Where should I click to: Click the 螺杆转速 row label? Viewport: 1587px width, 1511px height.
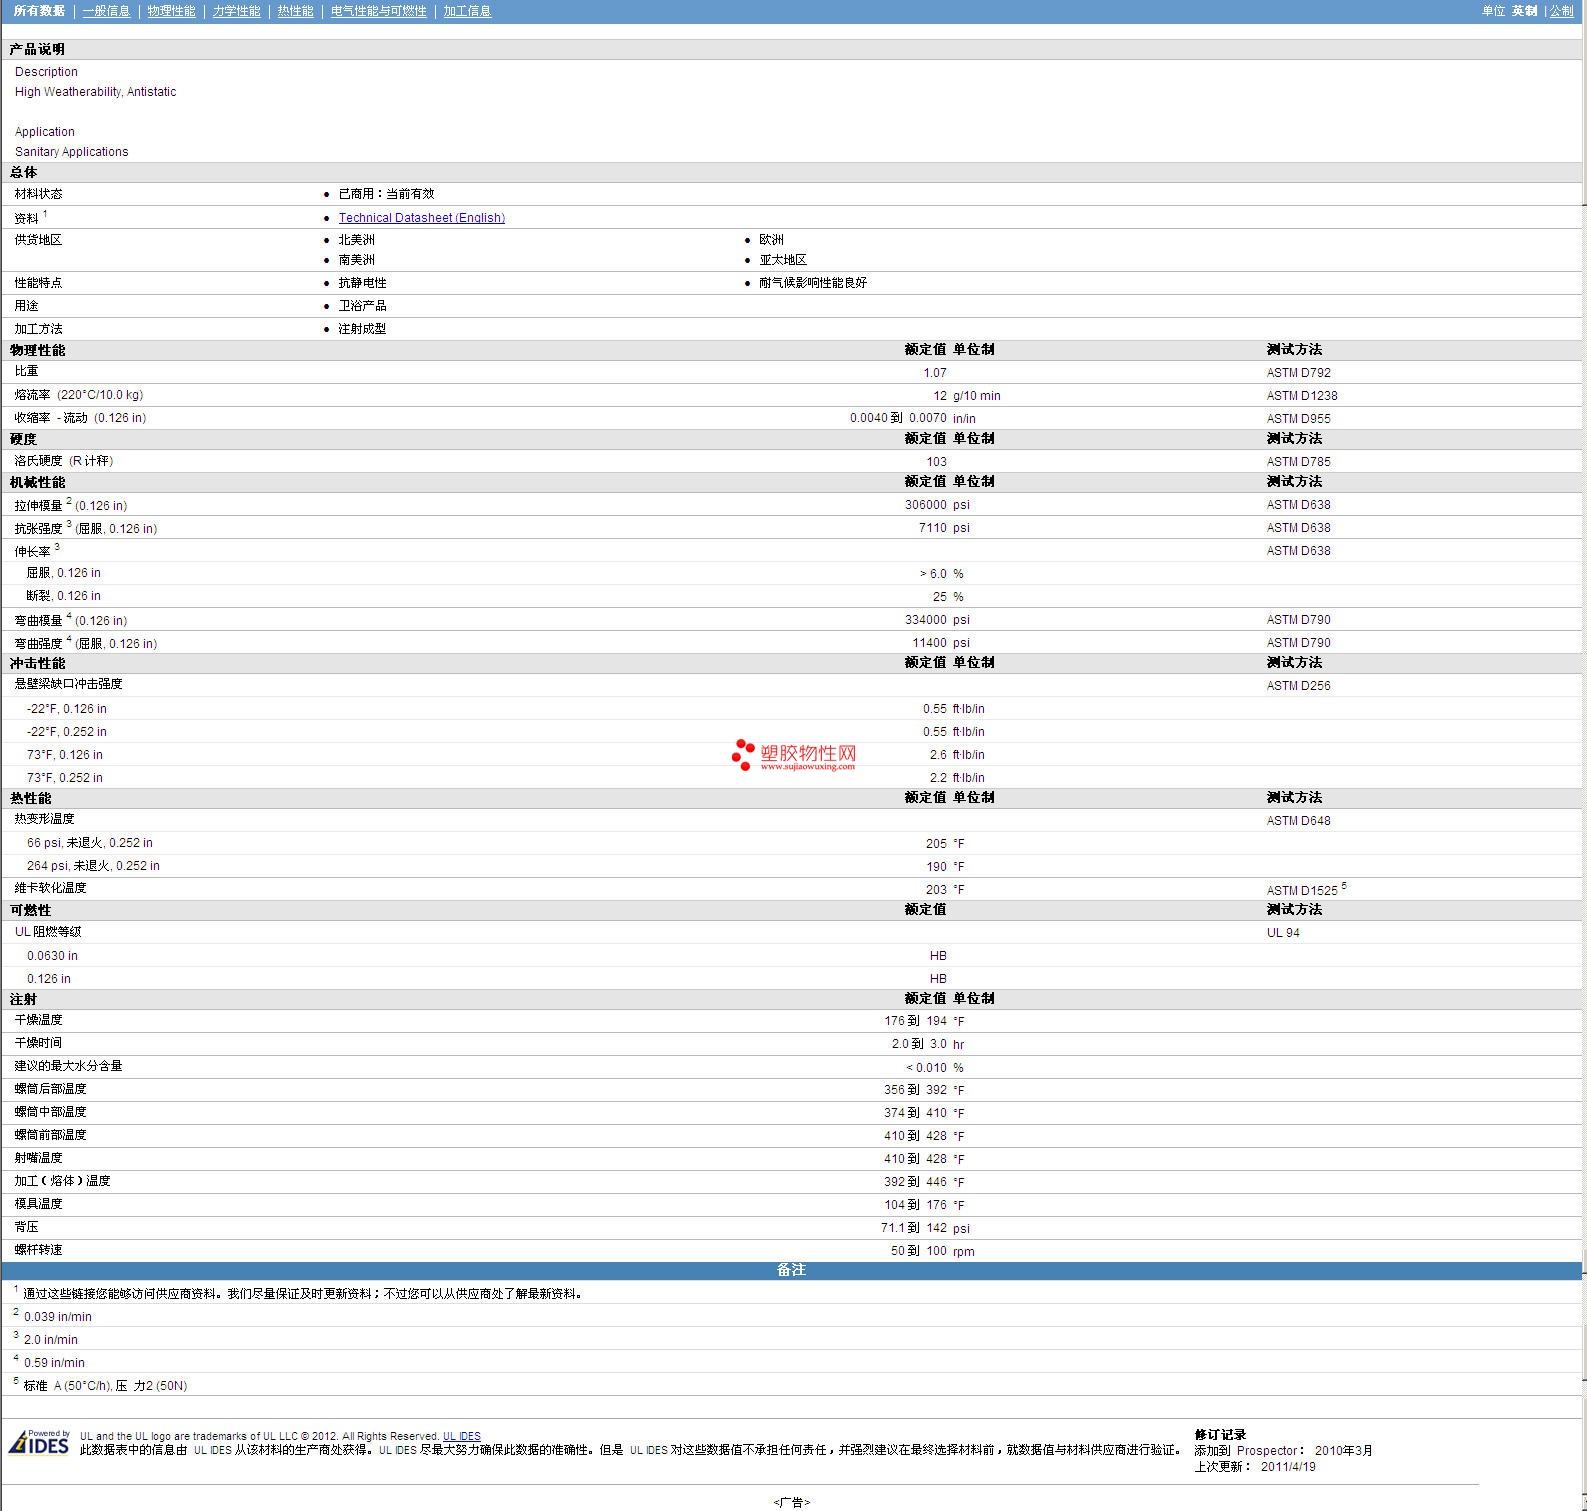point(38,1250)
